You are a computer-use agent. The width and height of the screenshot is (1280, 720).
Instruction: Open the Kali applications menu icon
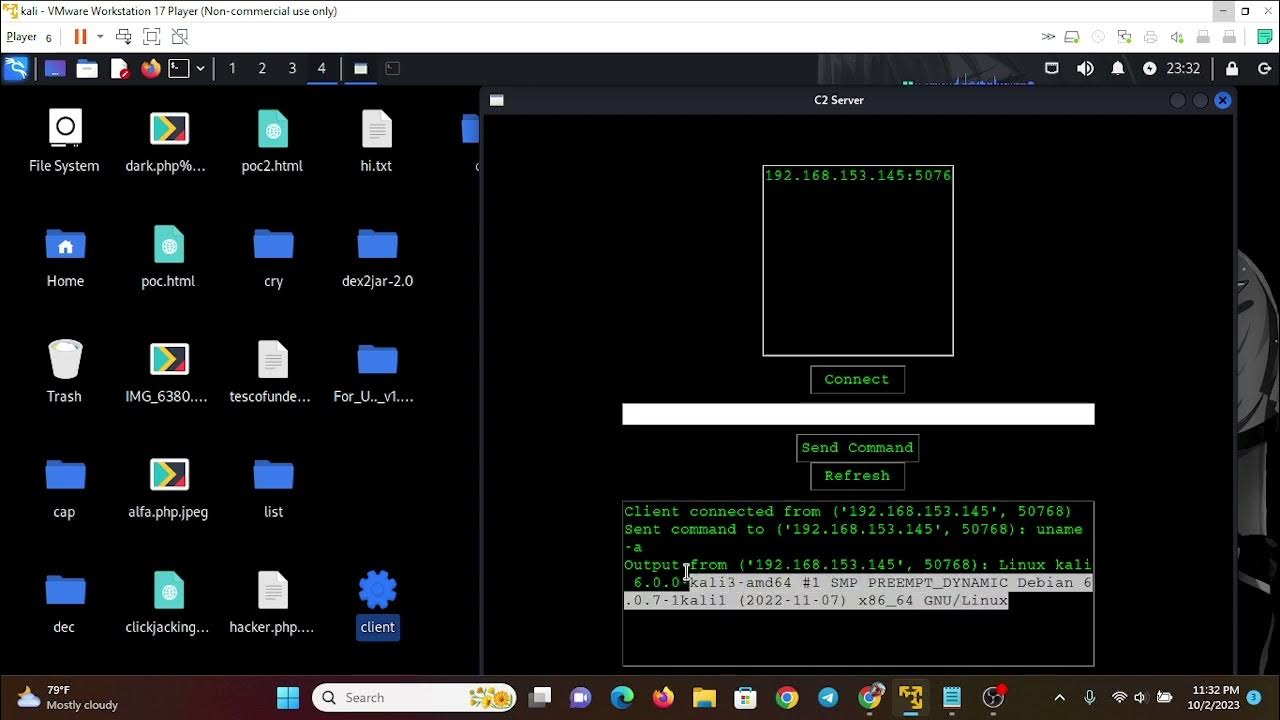pos(17,69)
